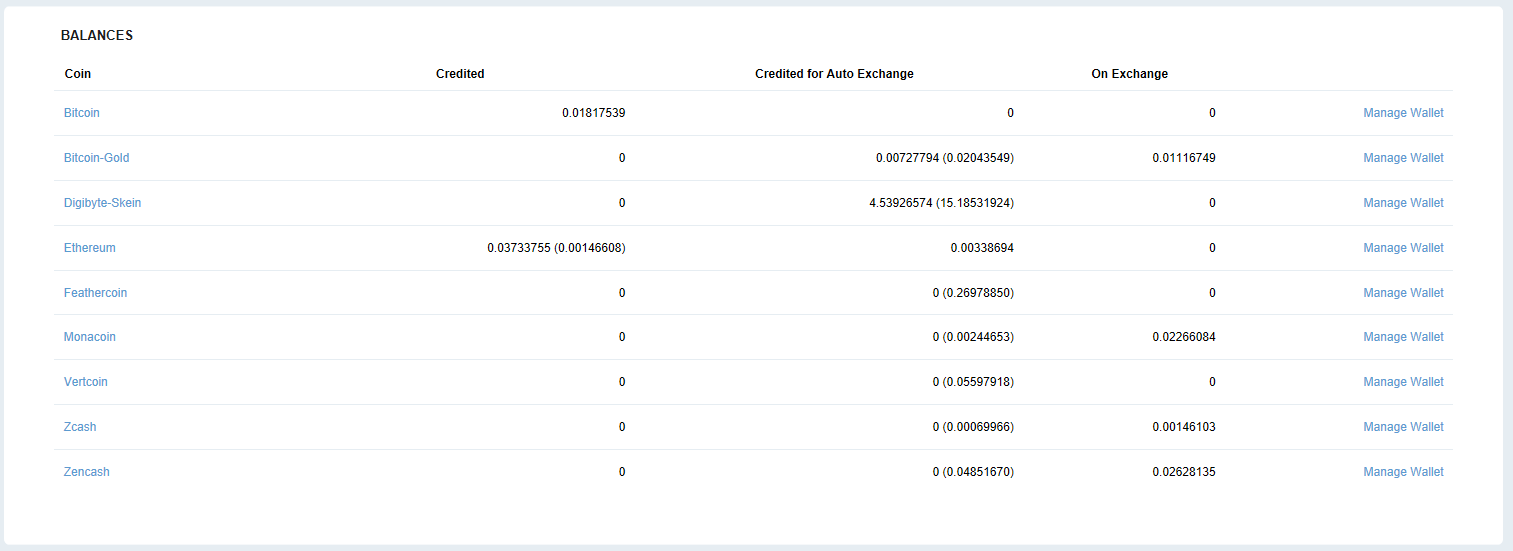
Task: Open the Feathercoin coin link
Action: click(95, 293)
